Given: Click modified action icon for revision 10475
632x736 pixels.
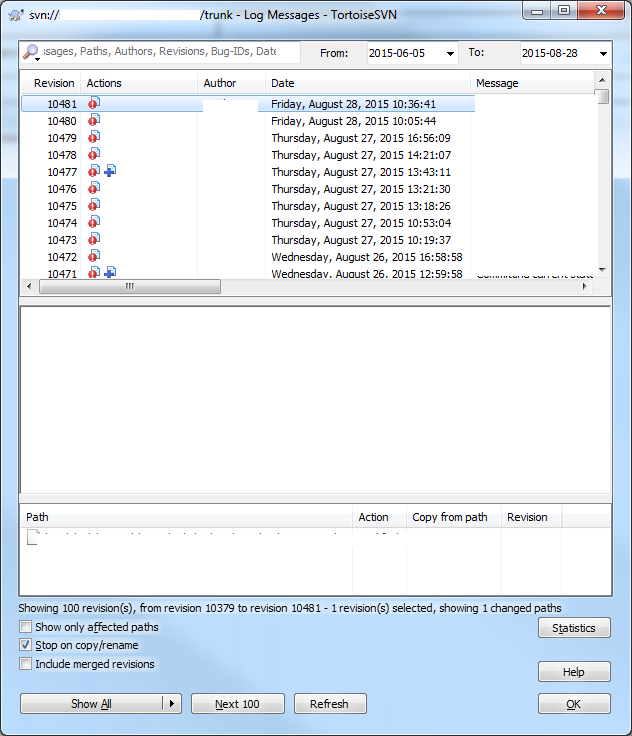Looking at the screenshot, I should pyautogui.click(x=94, y=205).
